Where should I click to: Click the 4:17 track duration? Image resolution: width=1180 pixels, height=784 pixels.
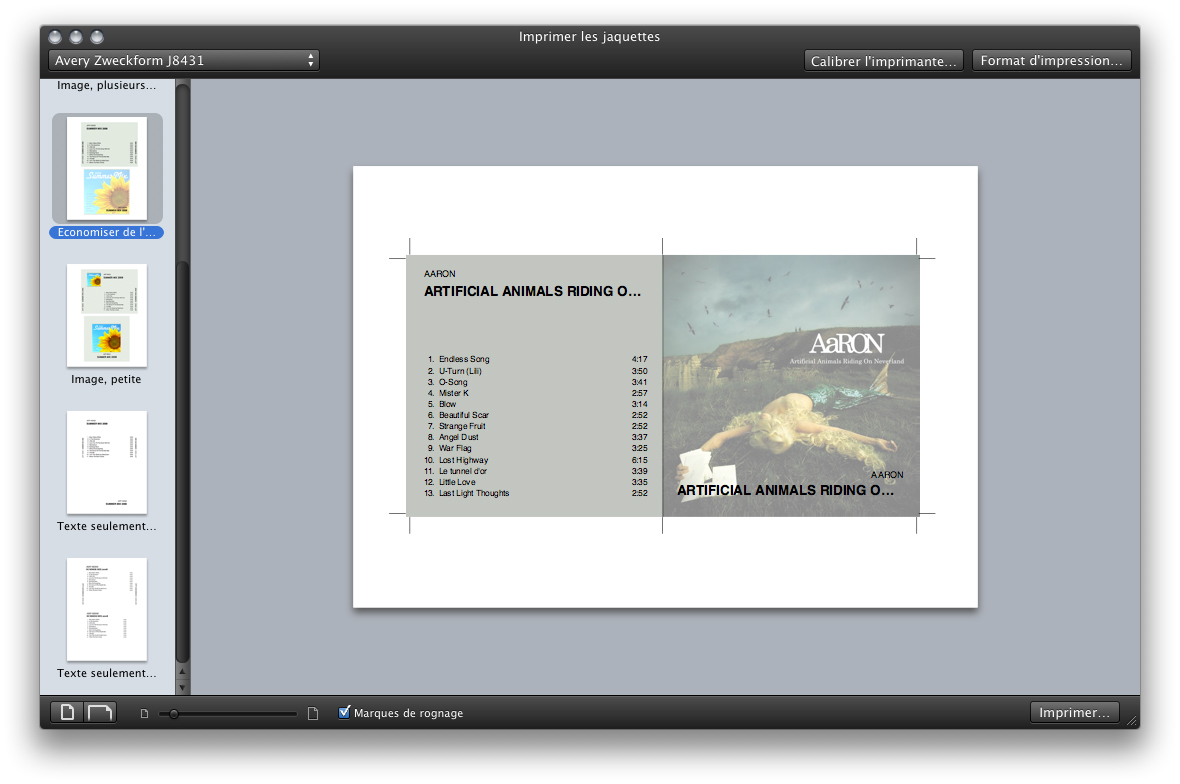(640, 359)
